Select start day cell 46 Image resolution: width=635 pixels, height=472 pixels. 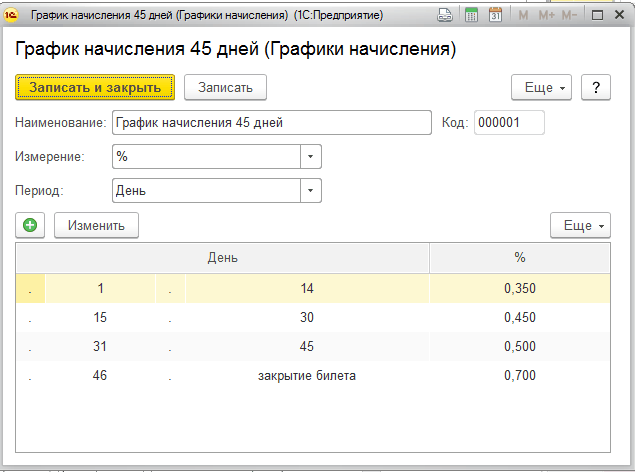click(x=100, y=376)
